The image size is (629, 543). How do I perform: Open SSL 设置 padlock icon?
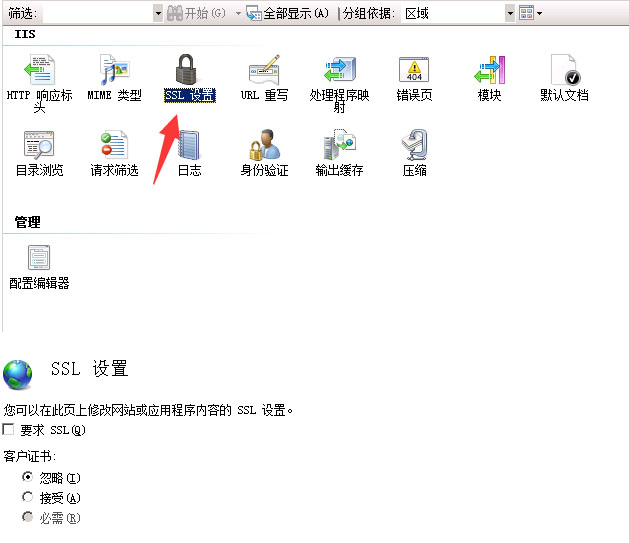(186, 69)
